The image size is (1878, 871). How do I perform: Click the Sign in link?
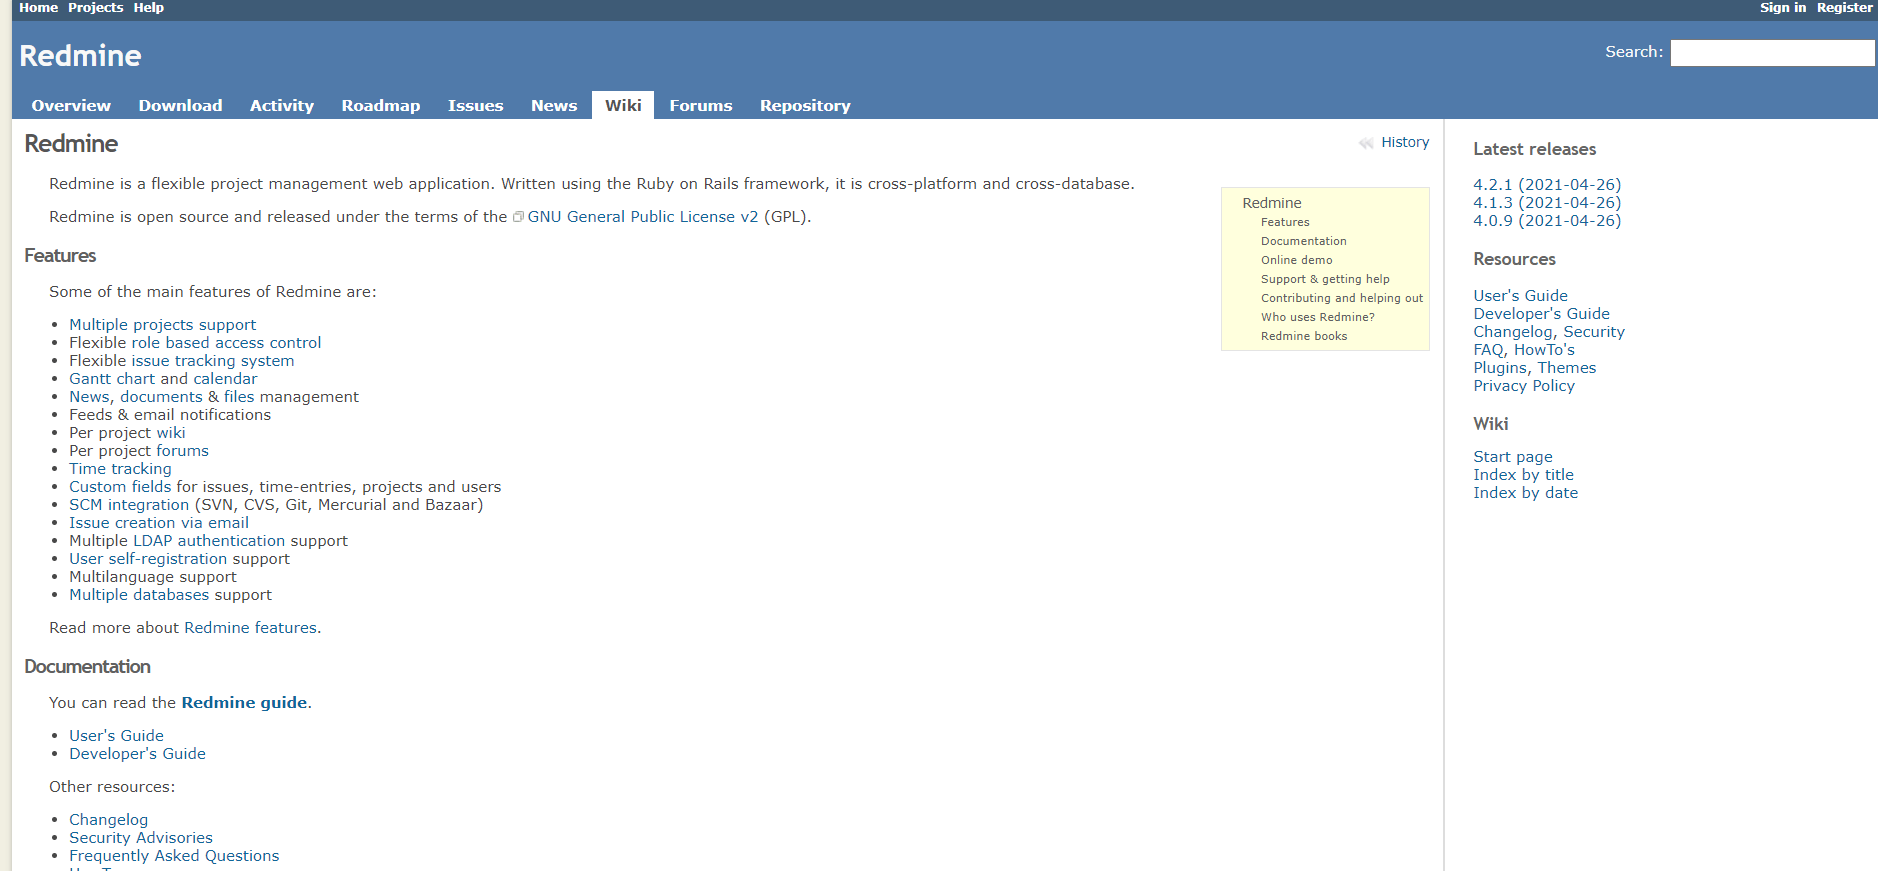(1783, 8)
